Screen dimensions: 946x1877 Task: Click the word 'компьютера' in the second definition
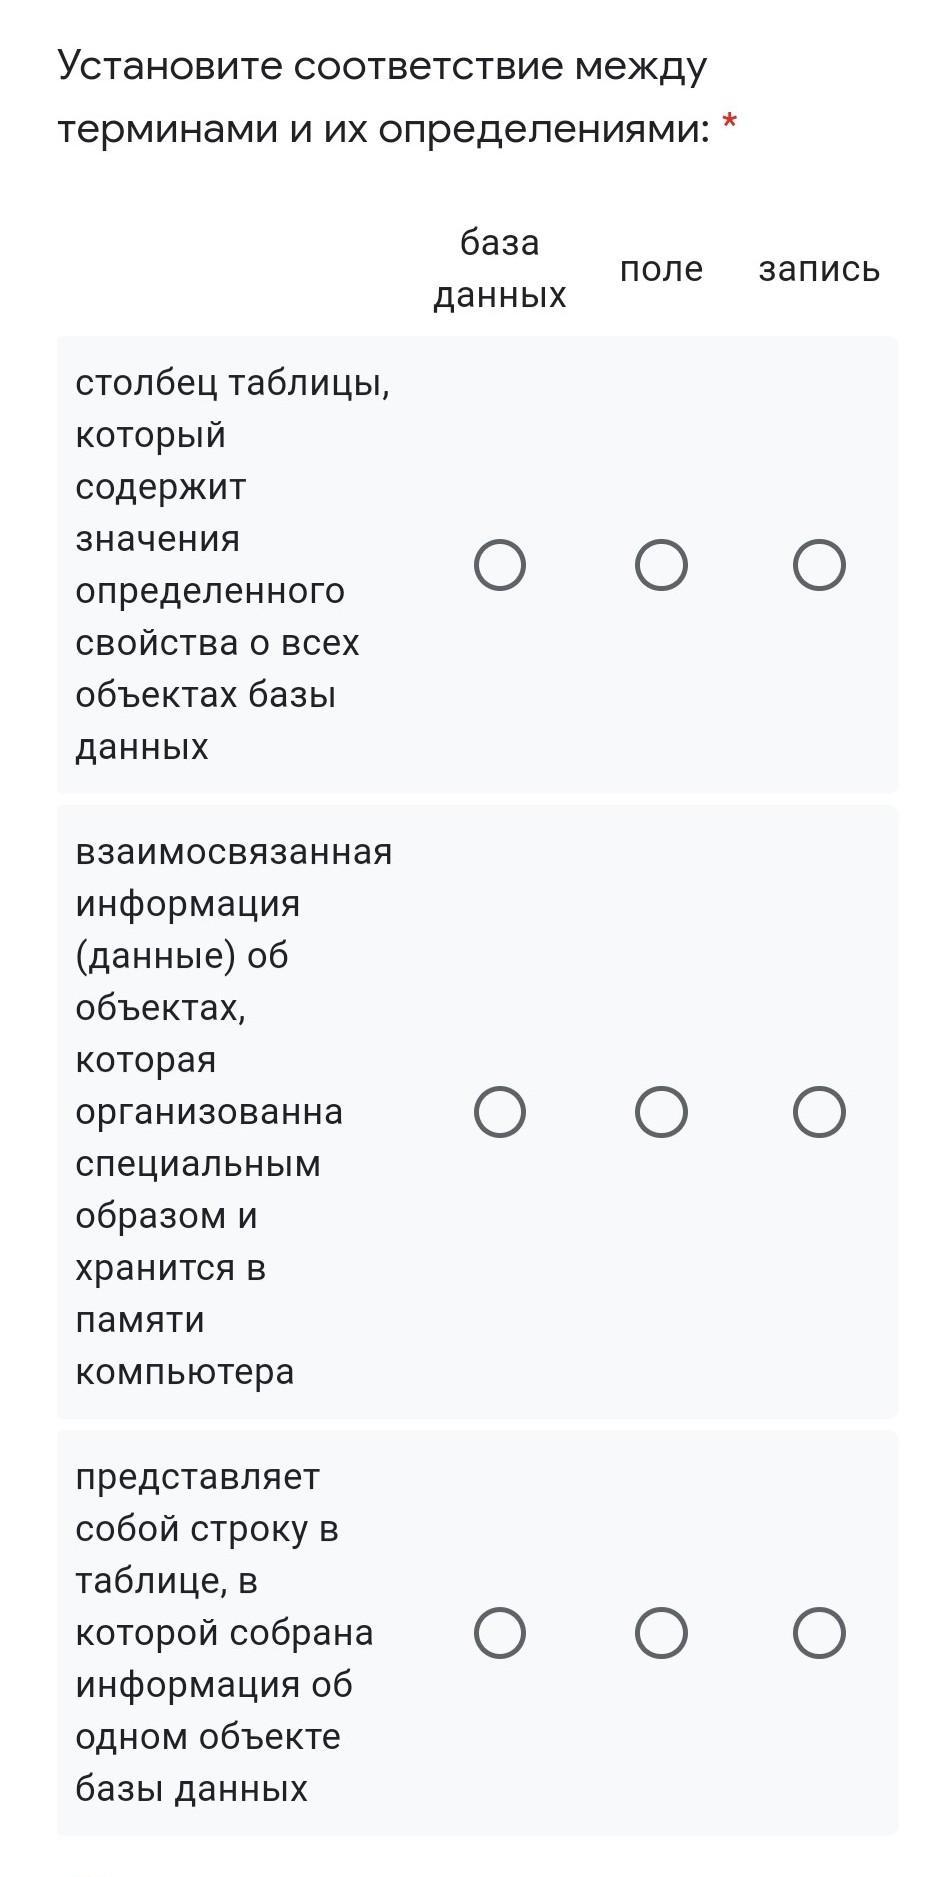[185, 1371]
